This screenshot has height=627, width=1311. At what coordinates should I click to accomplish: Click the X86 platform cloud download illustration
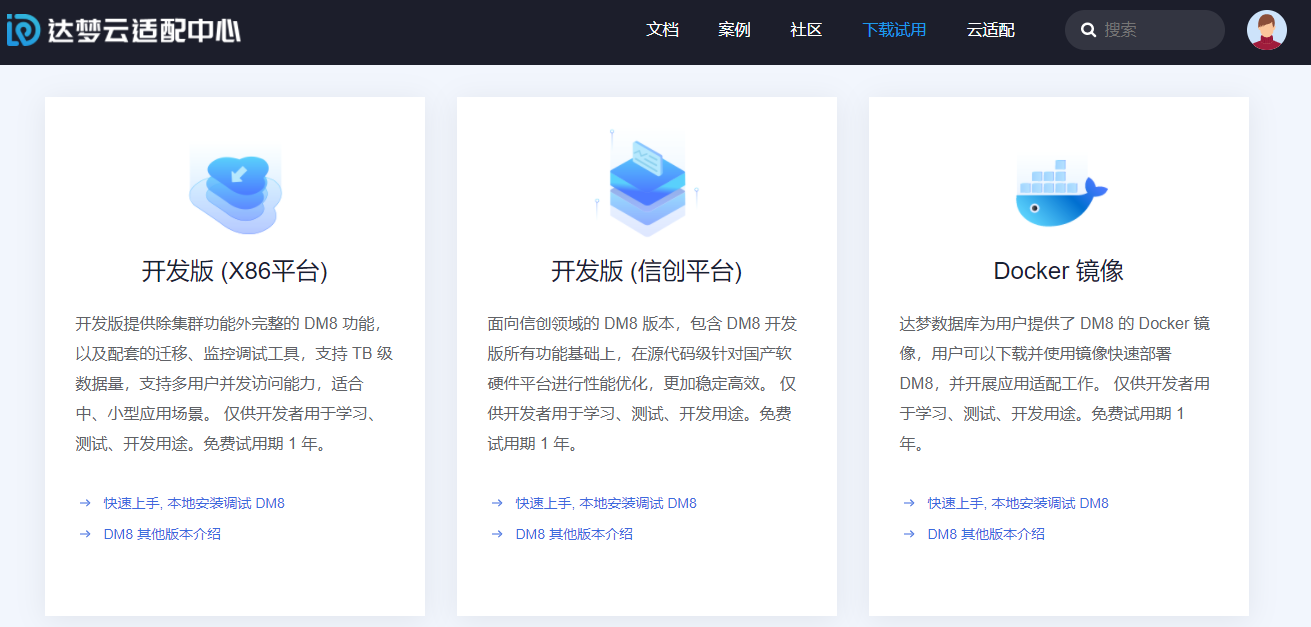click(235, 189)
